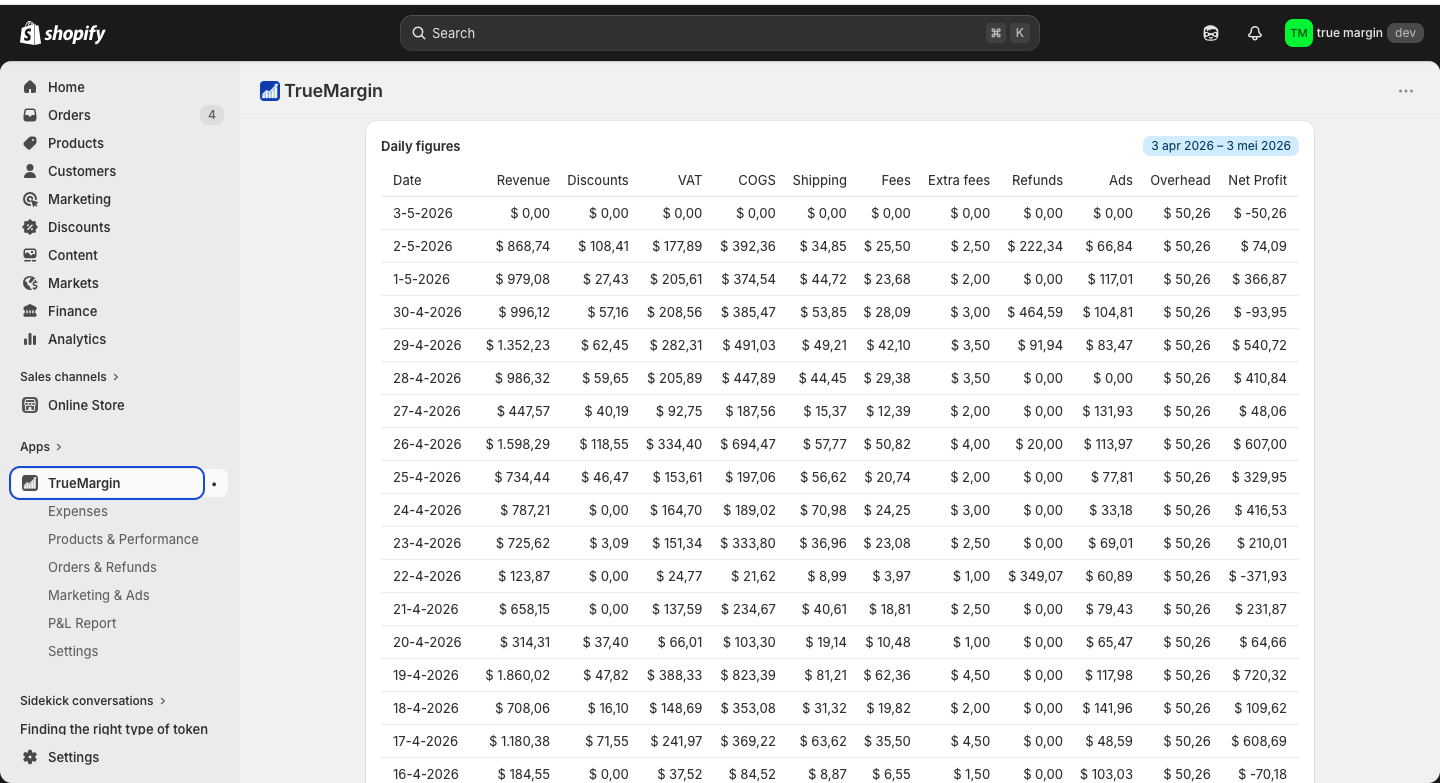The height and width of the screenshot is (783, 1440).
Task: Click the Discounts badge icon
Action: click(30, 227)
